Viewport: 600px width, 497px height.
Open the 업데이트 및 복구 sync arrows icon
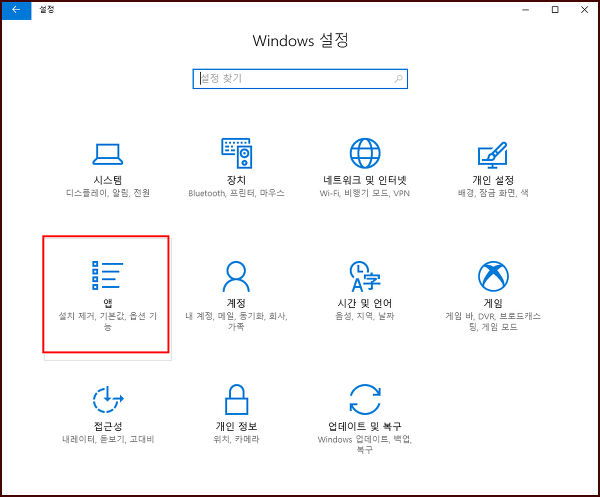(365, 399)
